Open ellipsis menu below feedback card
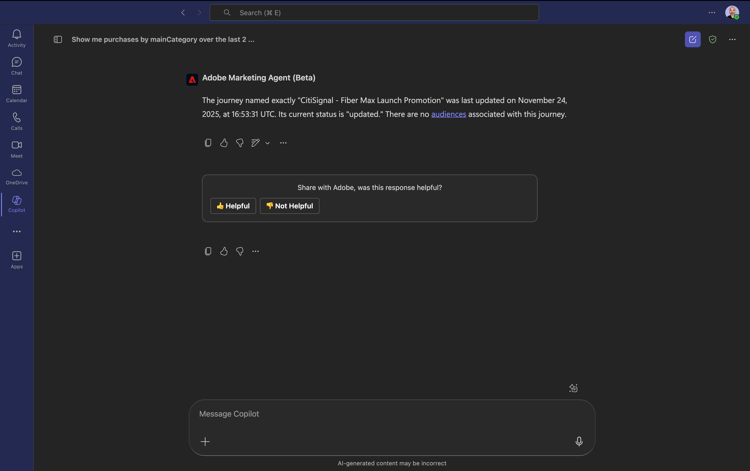750x471 pixels. click(255, 251)
